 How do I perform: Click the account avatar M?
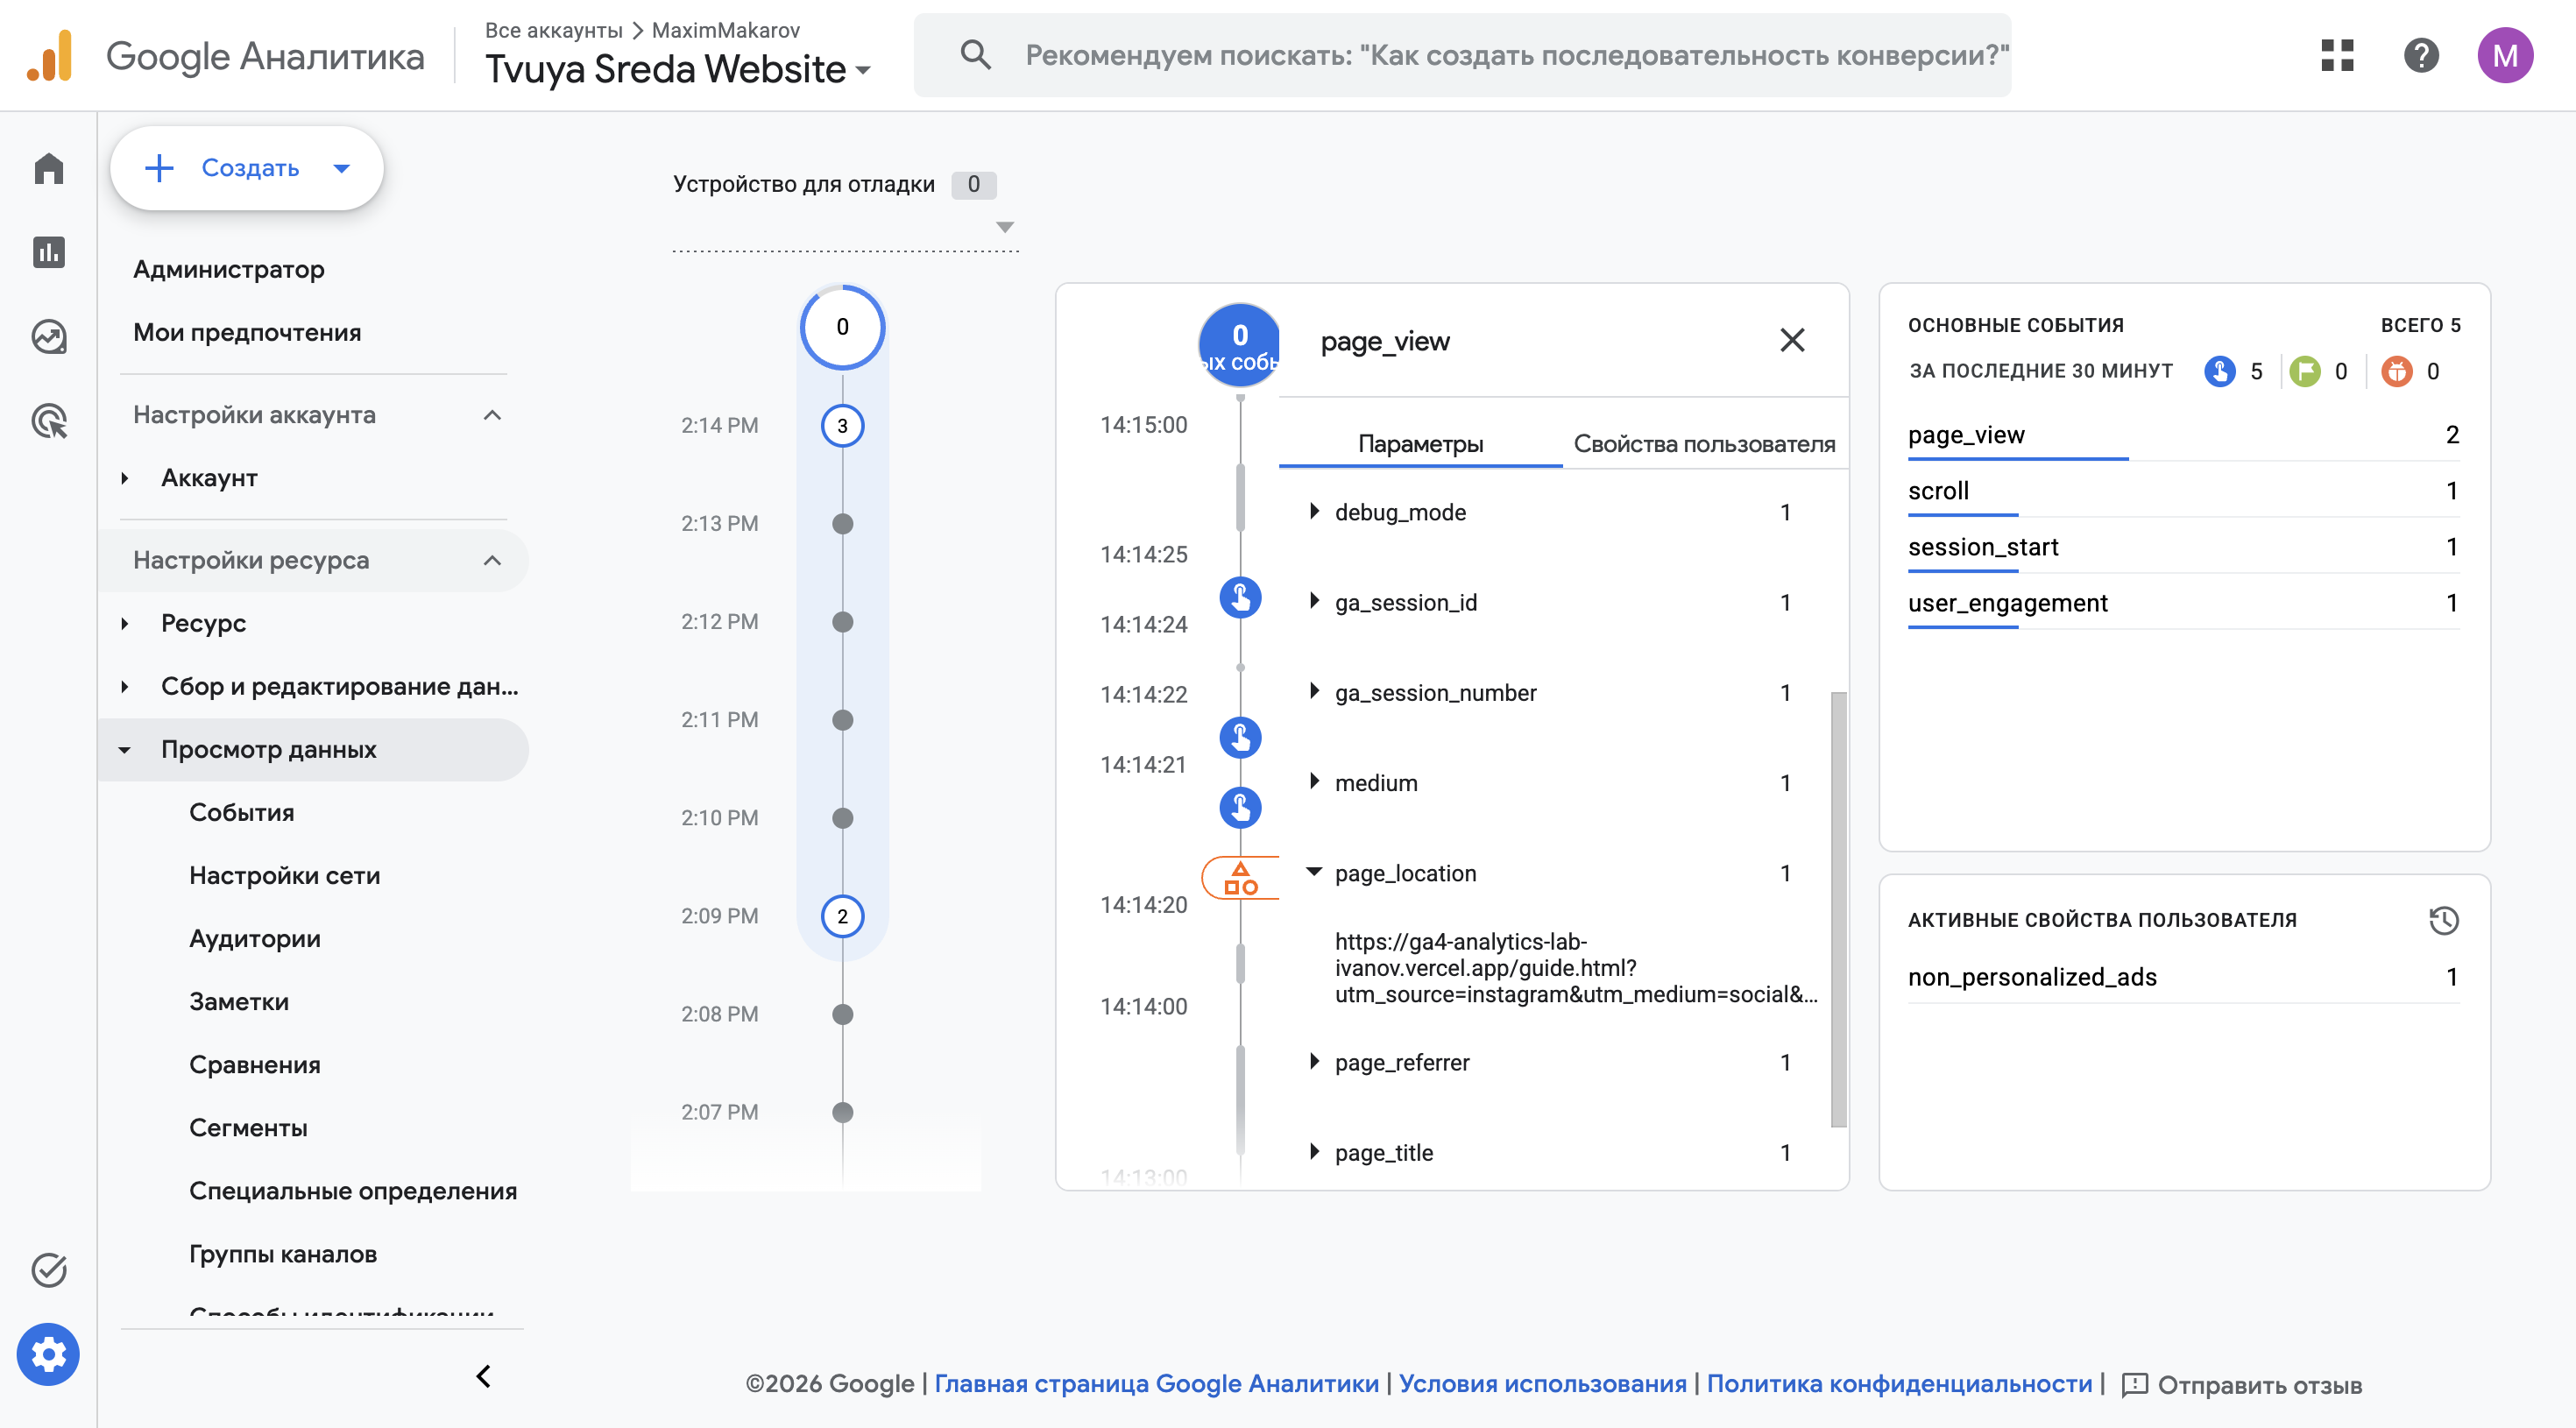pyautogui.click(x=2505, y=55)
